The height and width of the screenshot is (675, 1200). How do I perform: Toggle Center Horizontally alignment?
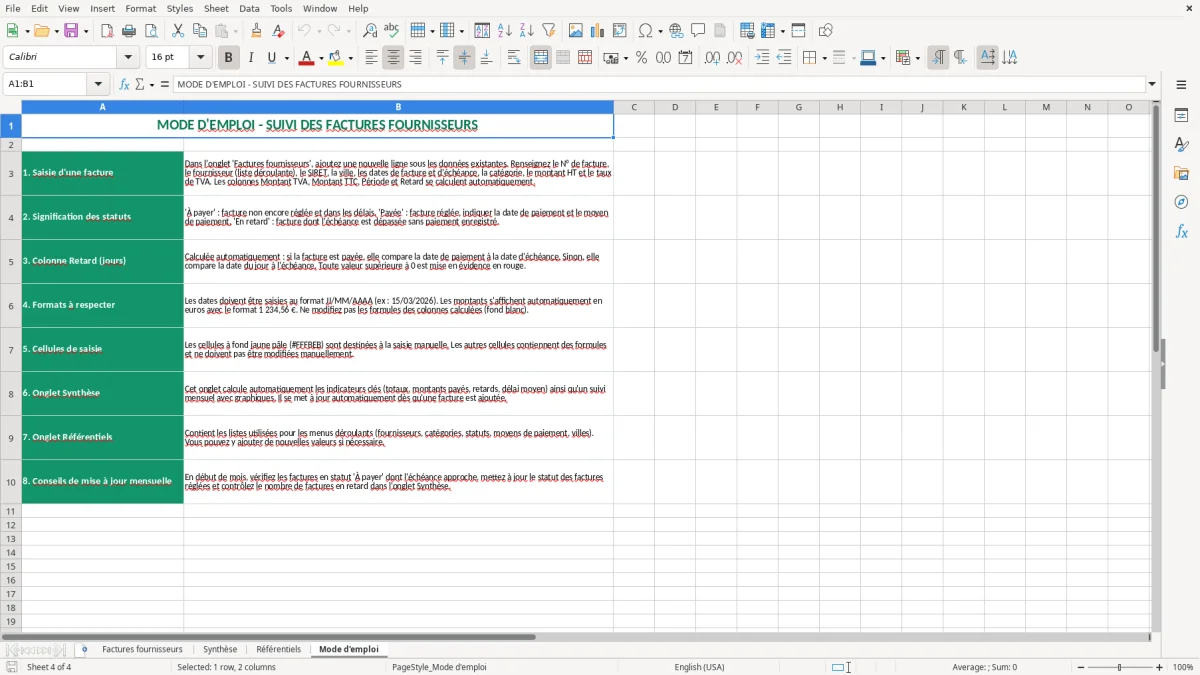394,58
